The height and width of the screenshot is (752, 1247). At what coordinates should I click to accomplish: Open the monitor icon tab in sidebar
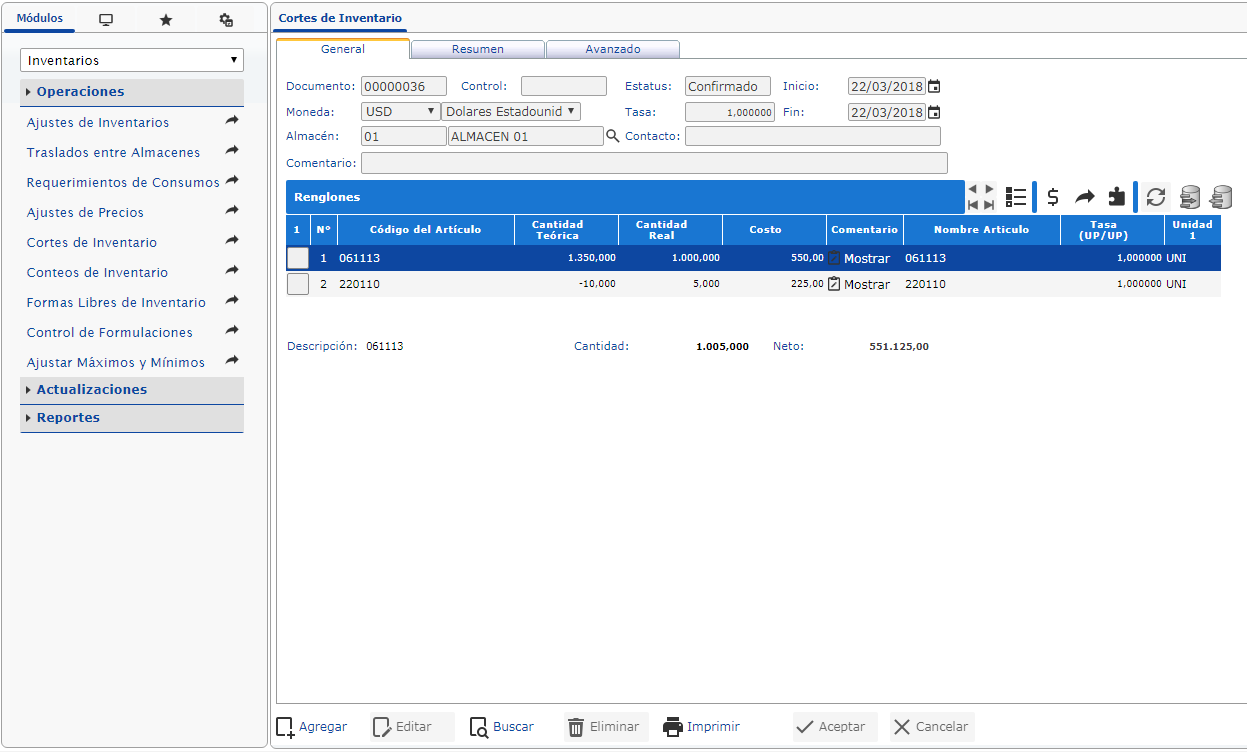coord(106,20)
